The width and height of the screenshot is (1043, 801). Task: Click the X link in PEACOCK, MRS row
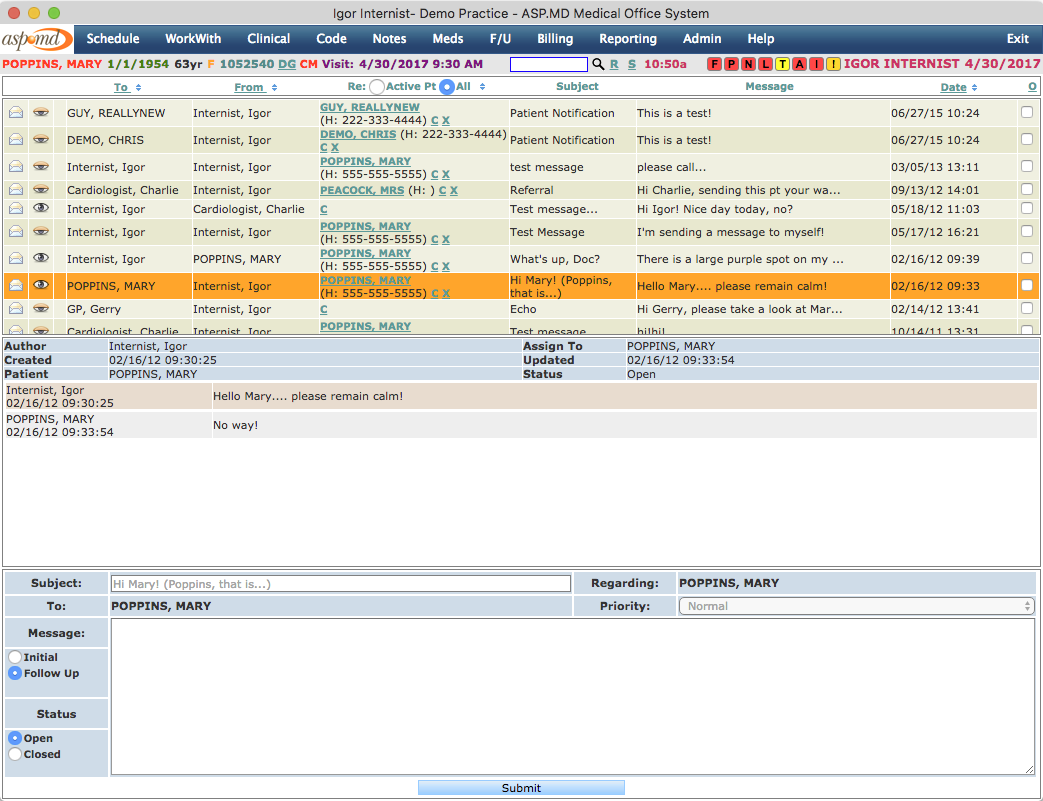[454, 190]
